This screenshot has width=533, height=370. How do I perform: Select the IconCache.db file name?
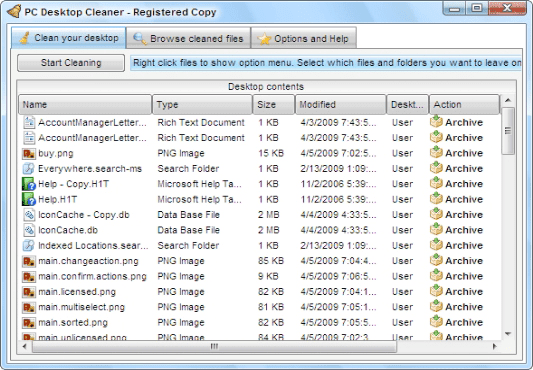(68, 230)
